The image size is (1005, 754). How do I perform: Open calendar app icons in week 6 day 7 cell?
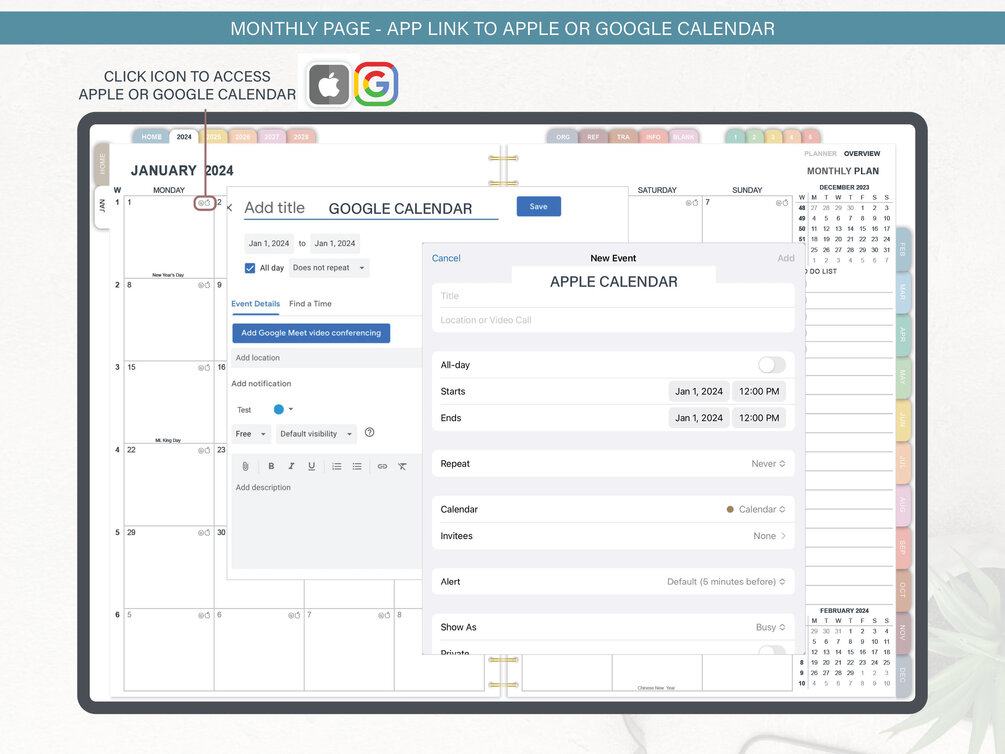(384, 616)
